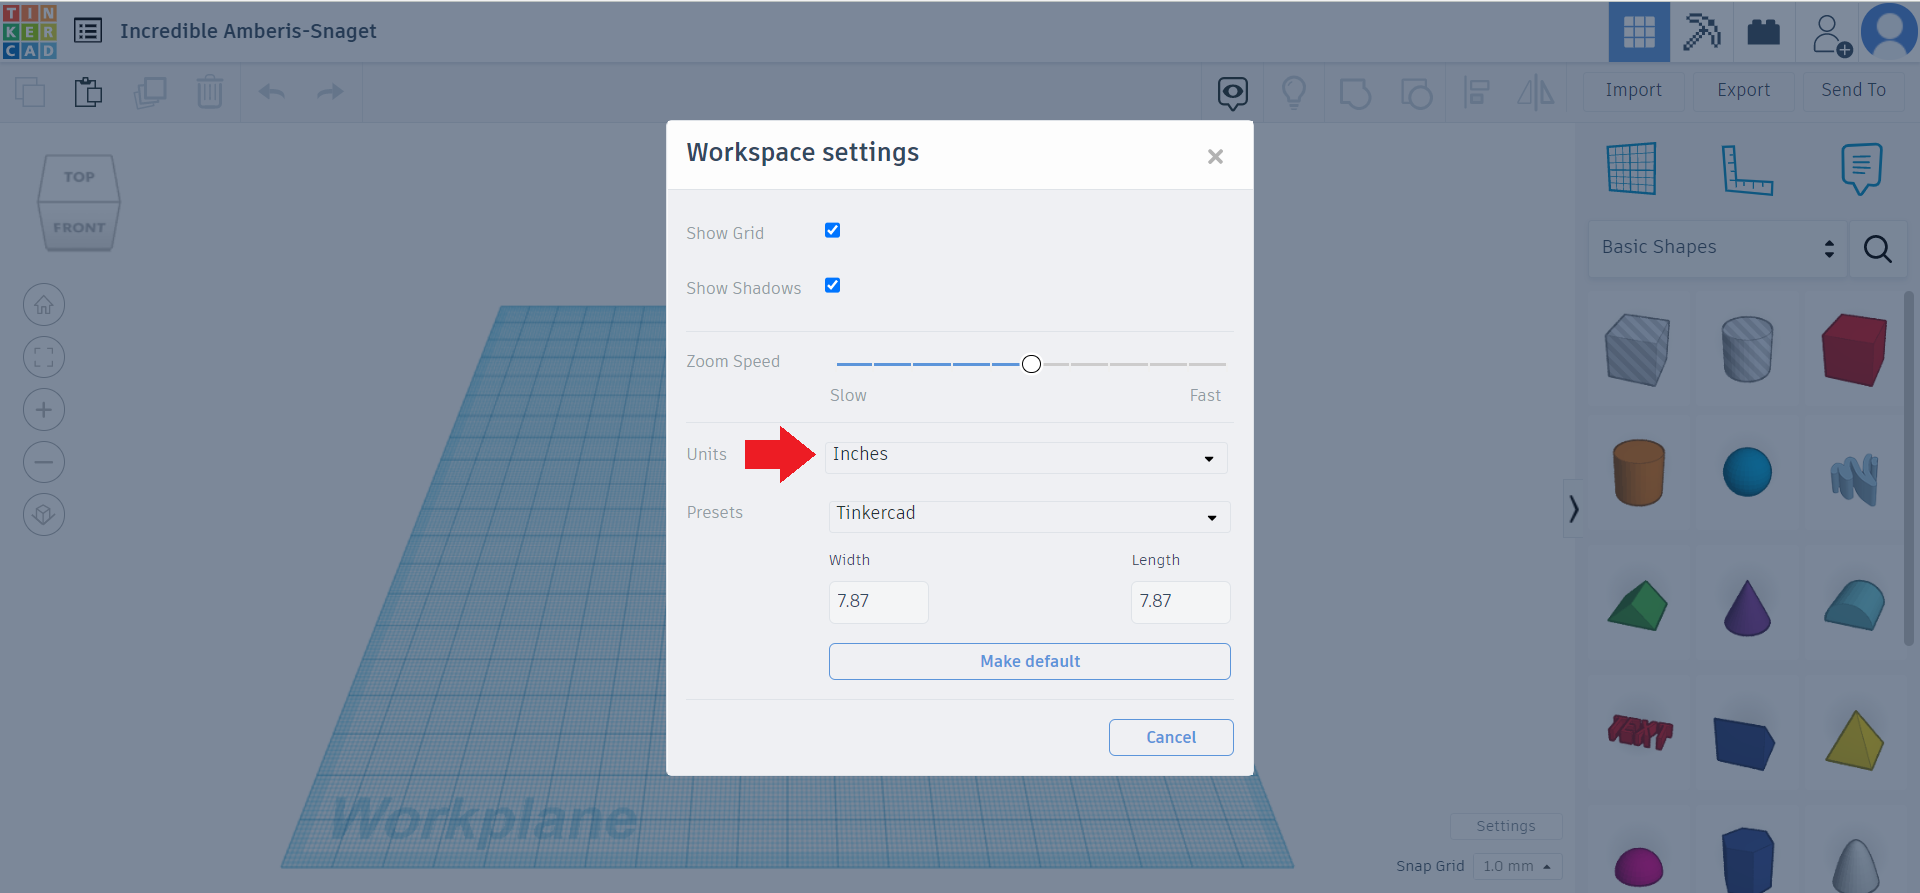Click the Tinkercad logo

30,31
